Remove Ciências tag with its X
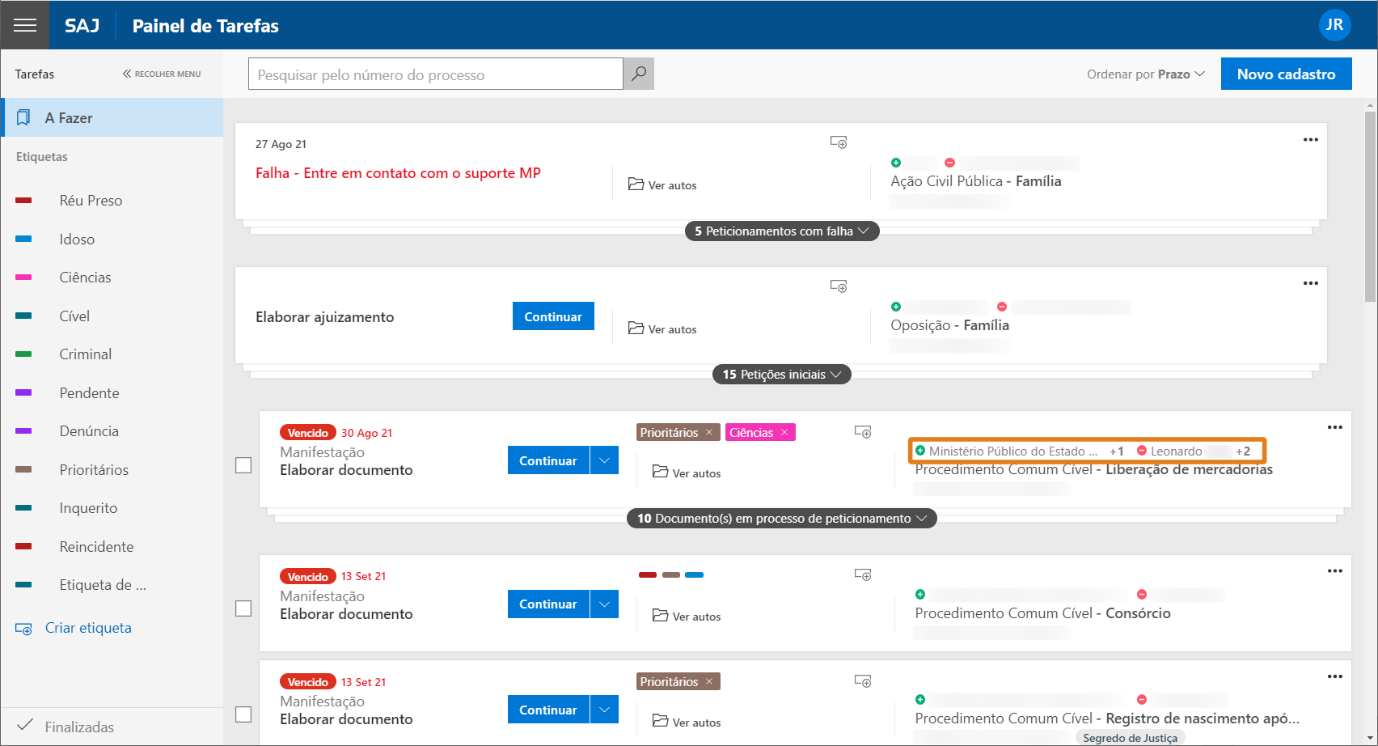The image size is (1378, 746). [x=784, y=432]
